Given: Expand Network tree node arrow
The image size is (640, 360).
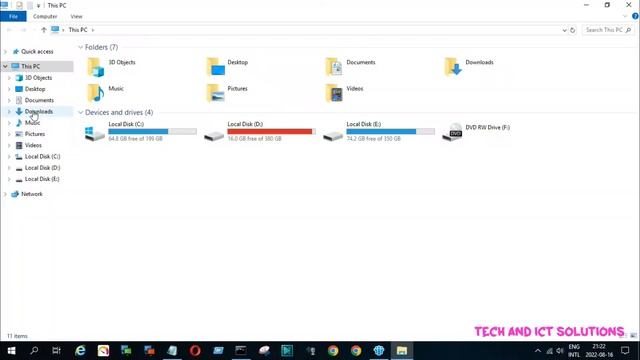Looking at the screenshot, I should 5,194.
